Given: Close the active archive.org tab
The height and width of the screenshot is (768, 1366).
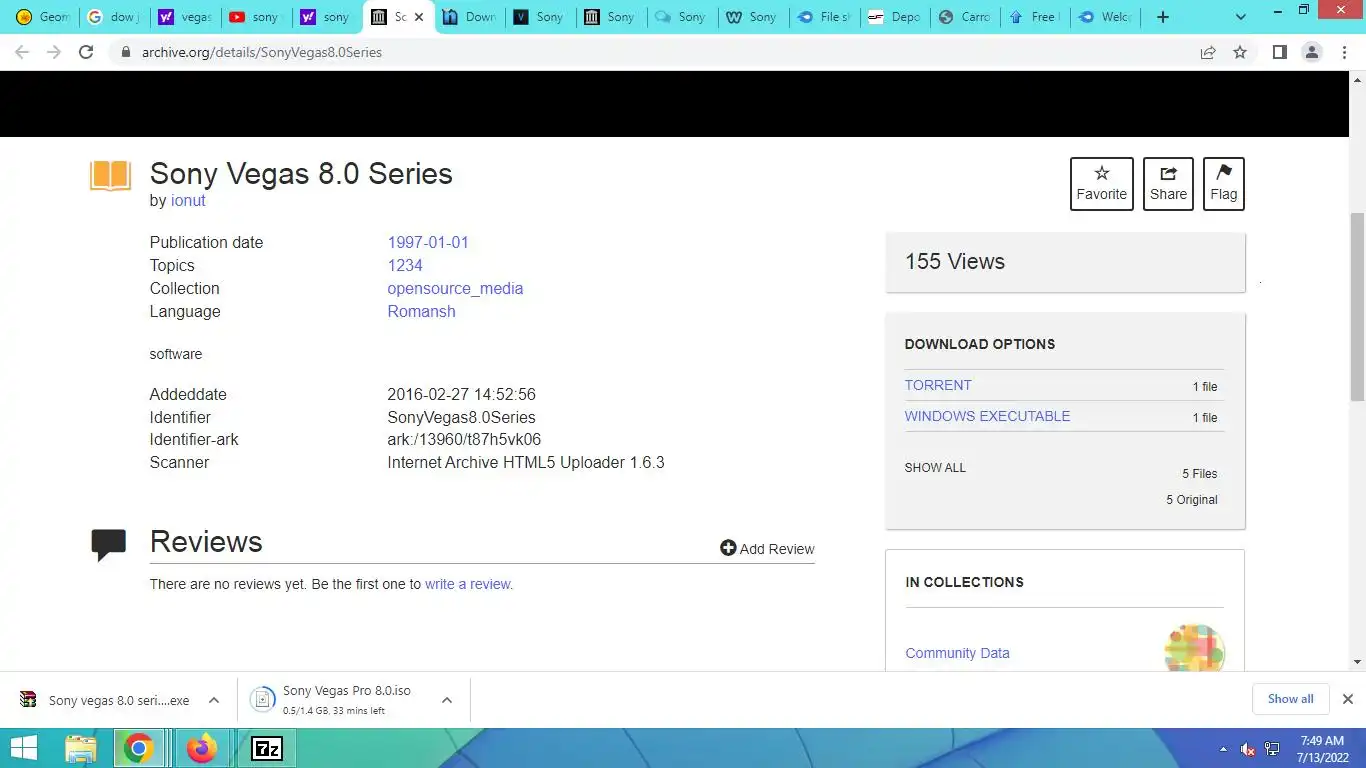Looking at the screenshot, I should click(419, 17).
